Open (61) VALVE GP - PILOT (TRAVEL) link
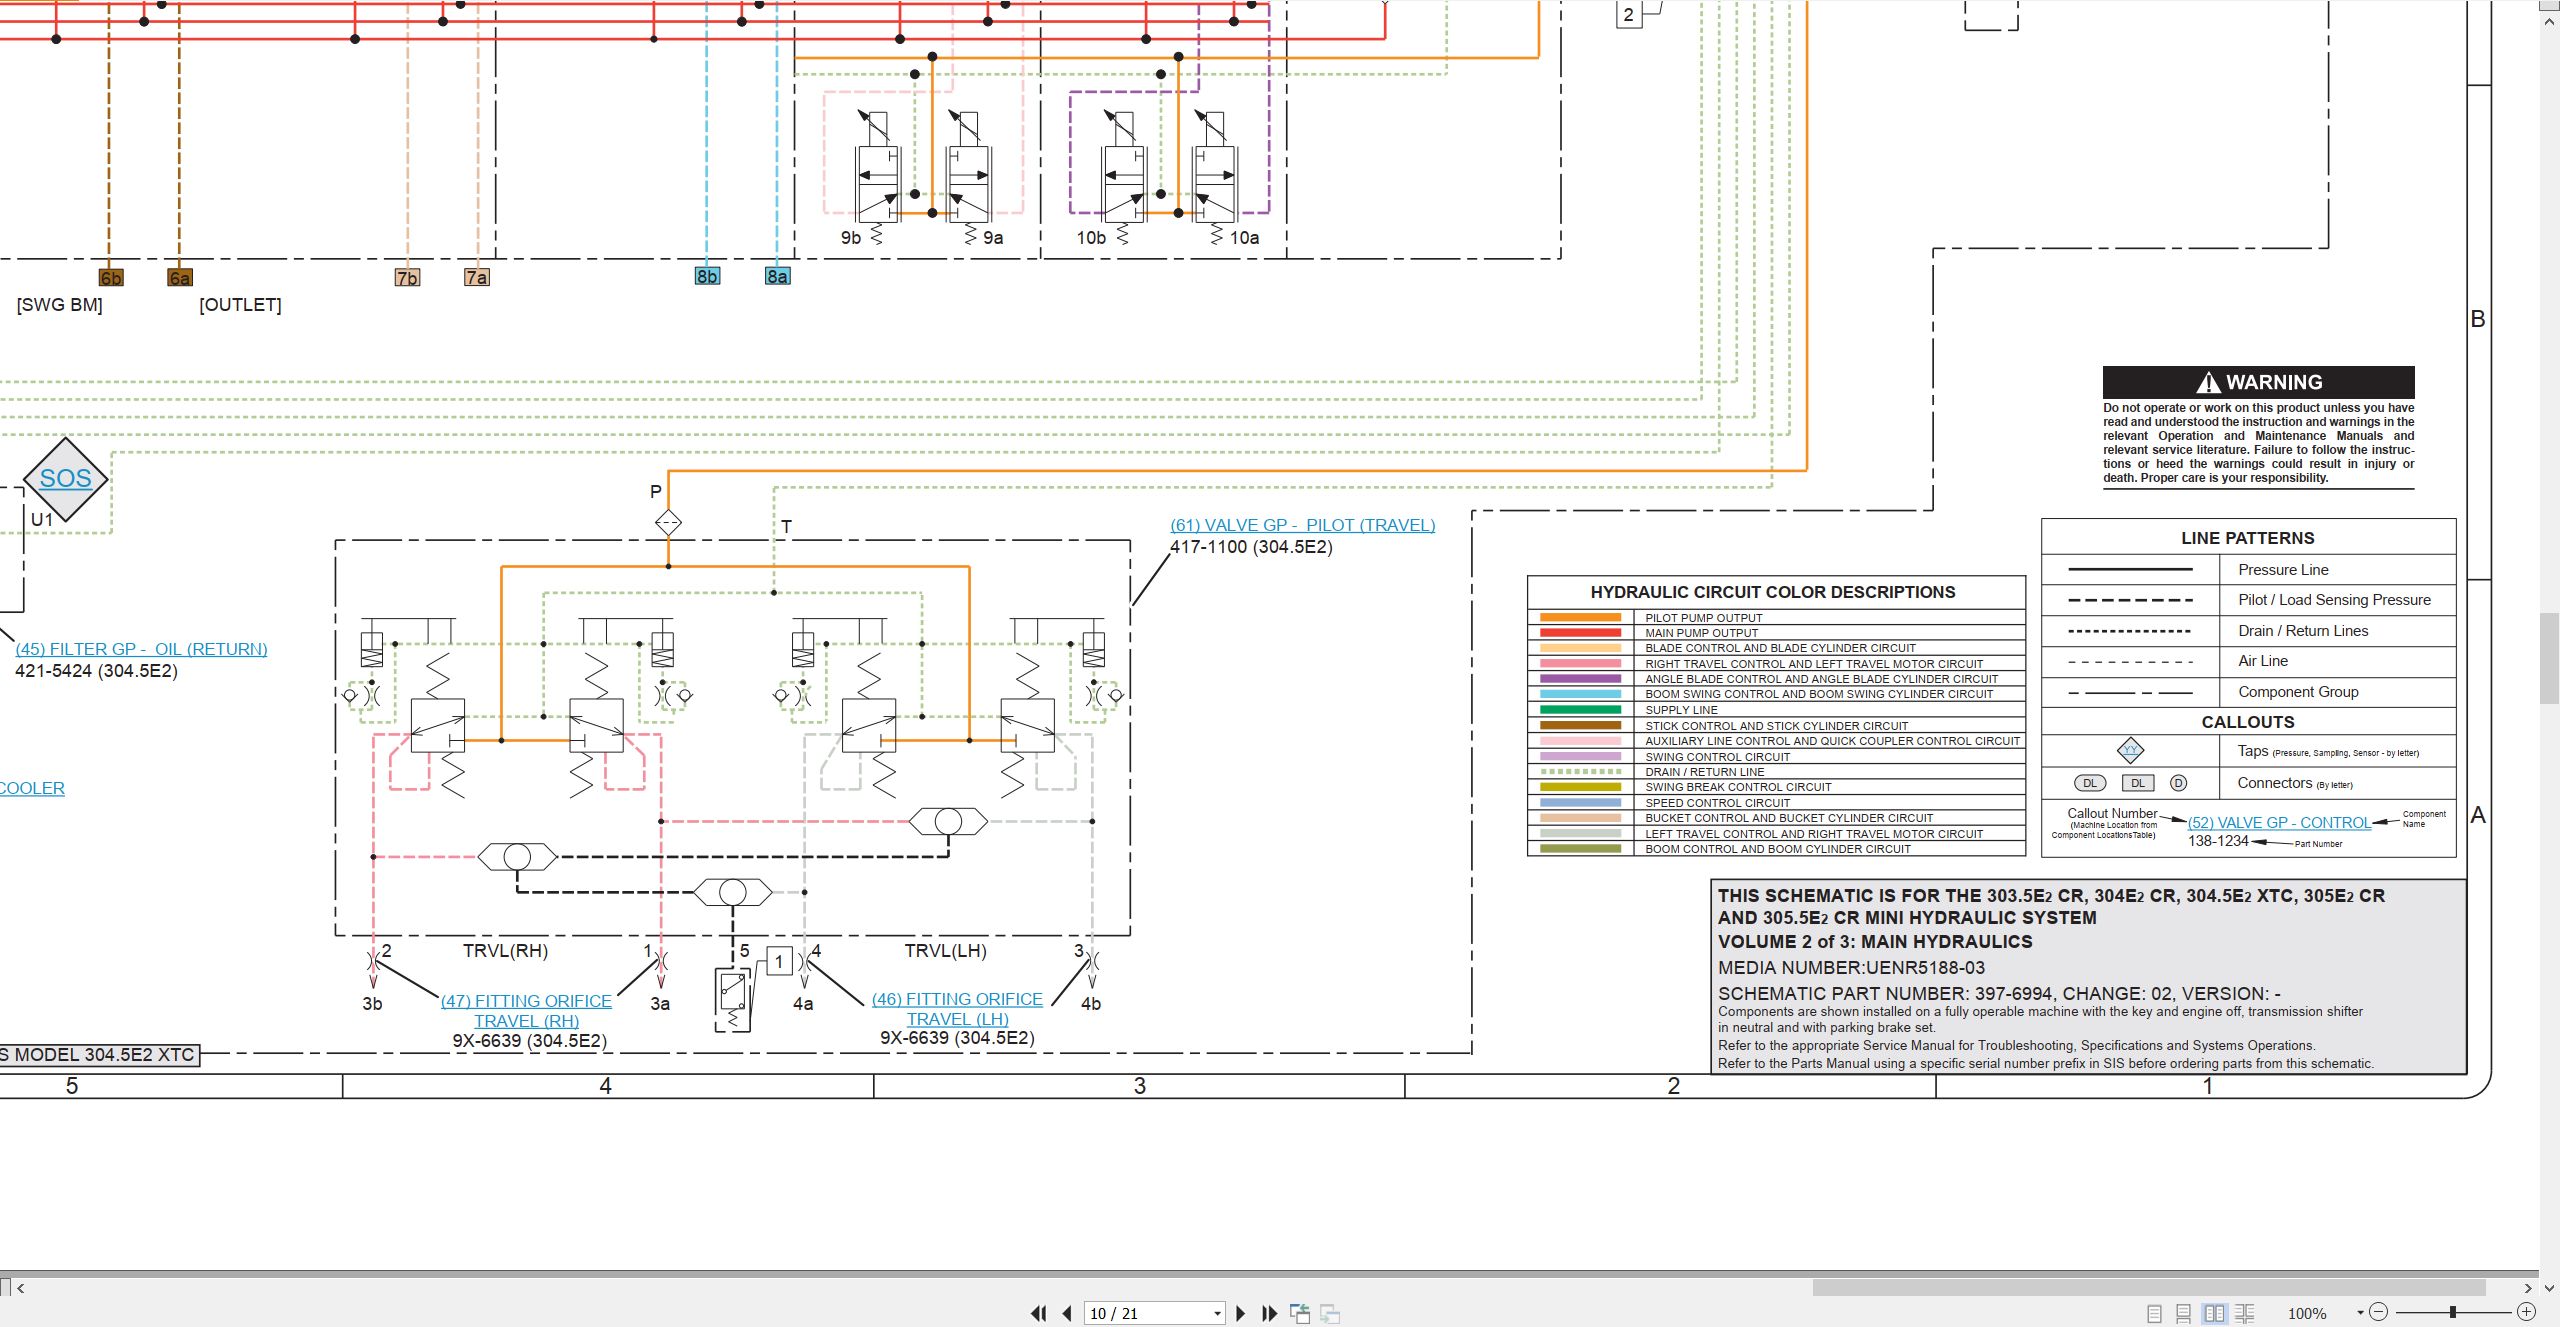This screenshot has width=2560, height=1327. click(1302, 525)
